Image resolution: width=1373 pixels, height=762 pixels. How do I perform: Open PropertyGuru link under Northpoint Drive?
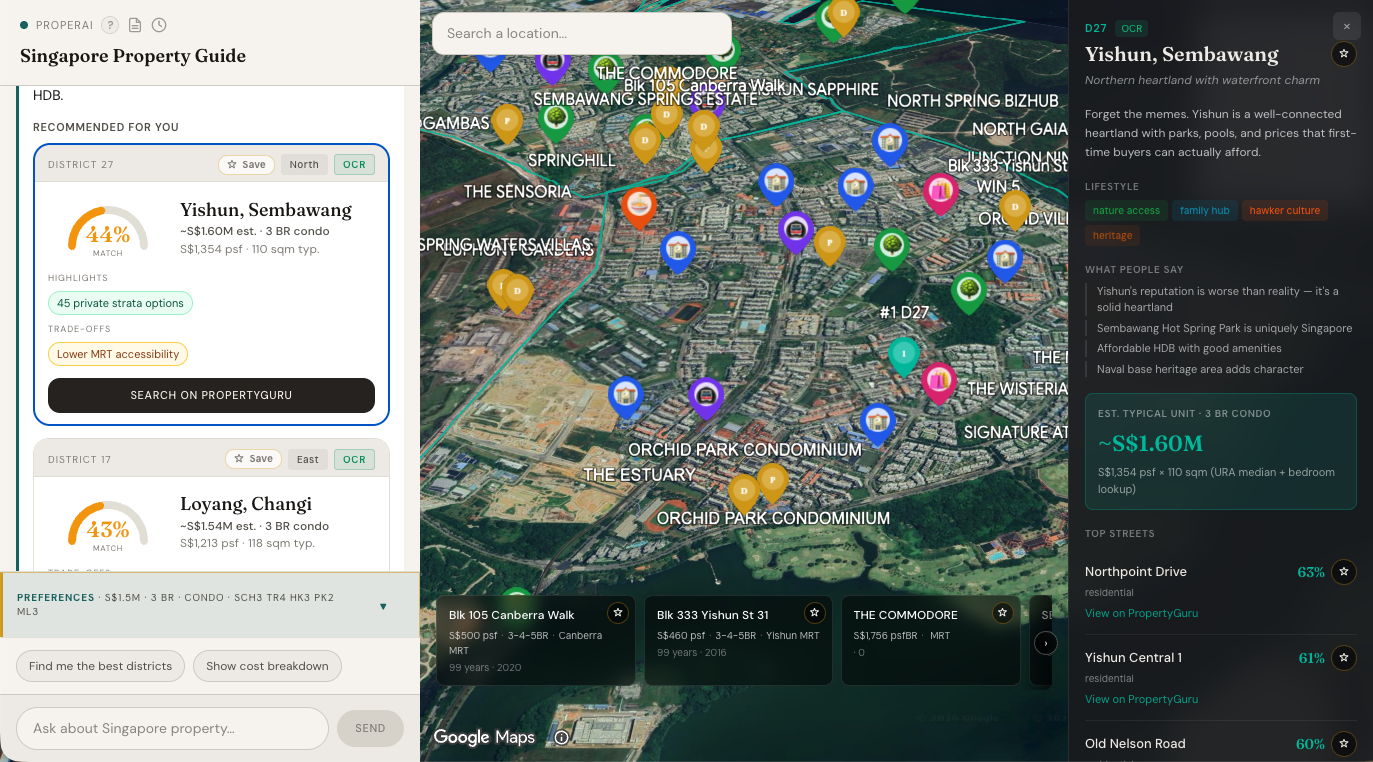coord(1141,613)
